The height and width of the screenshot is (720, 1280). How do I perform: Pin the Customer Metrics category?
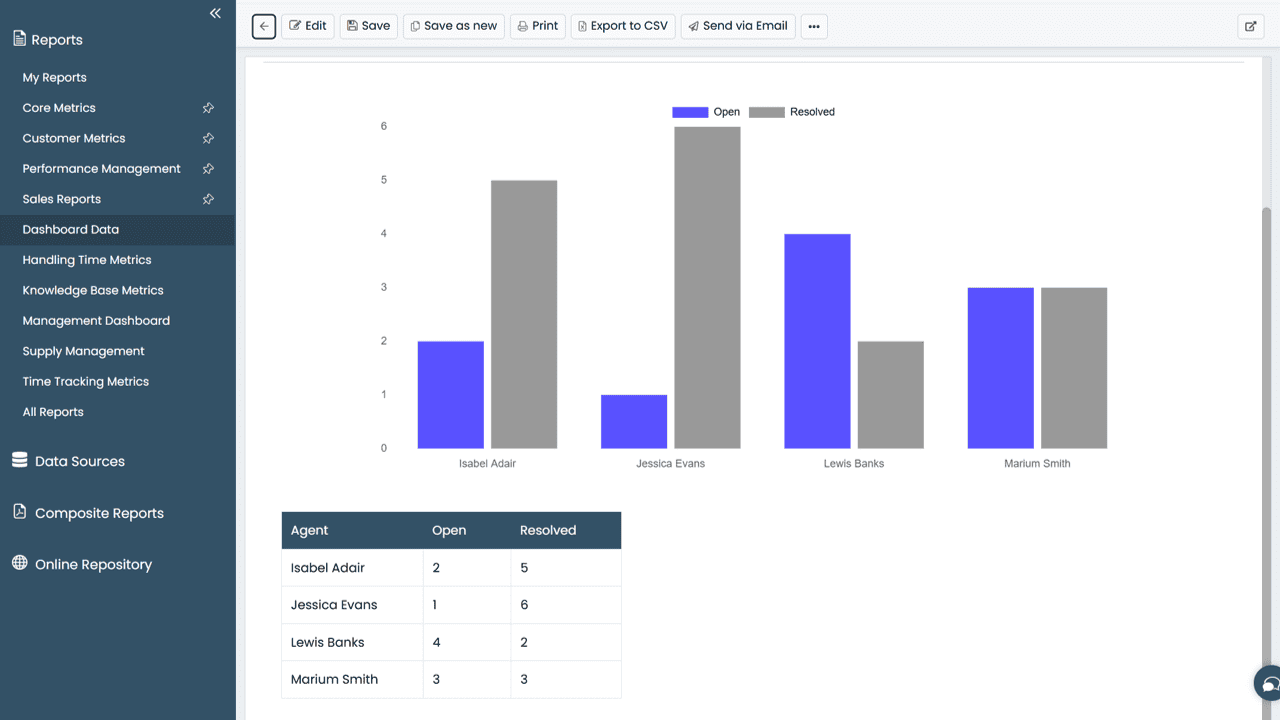pos(208,138)
